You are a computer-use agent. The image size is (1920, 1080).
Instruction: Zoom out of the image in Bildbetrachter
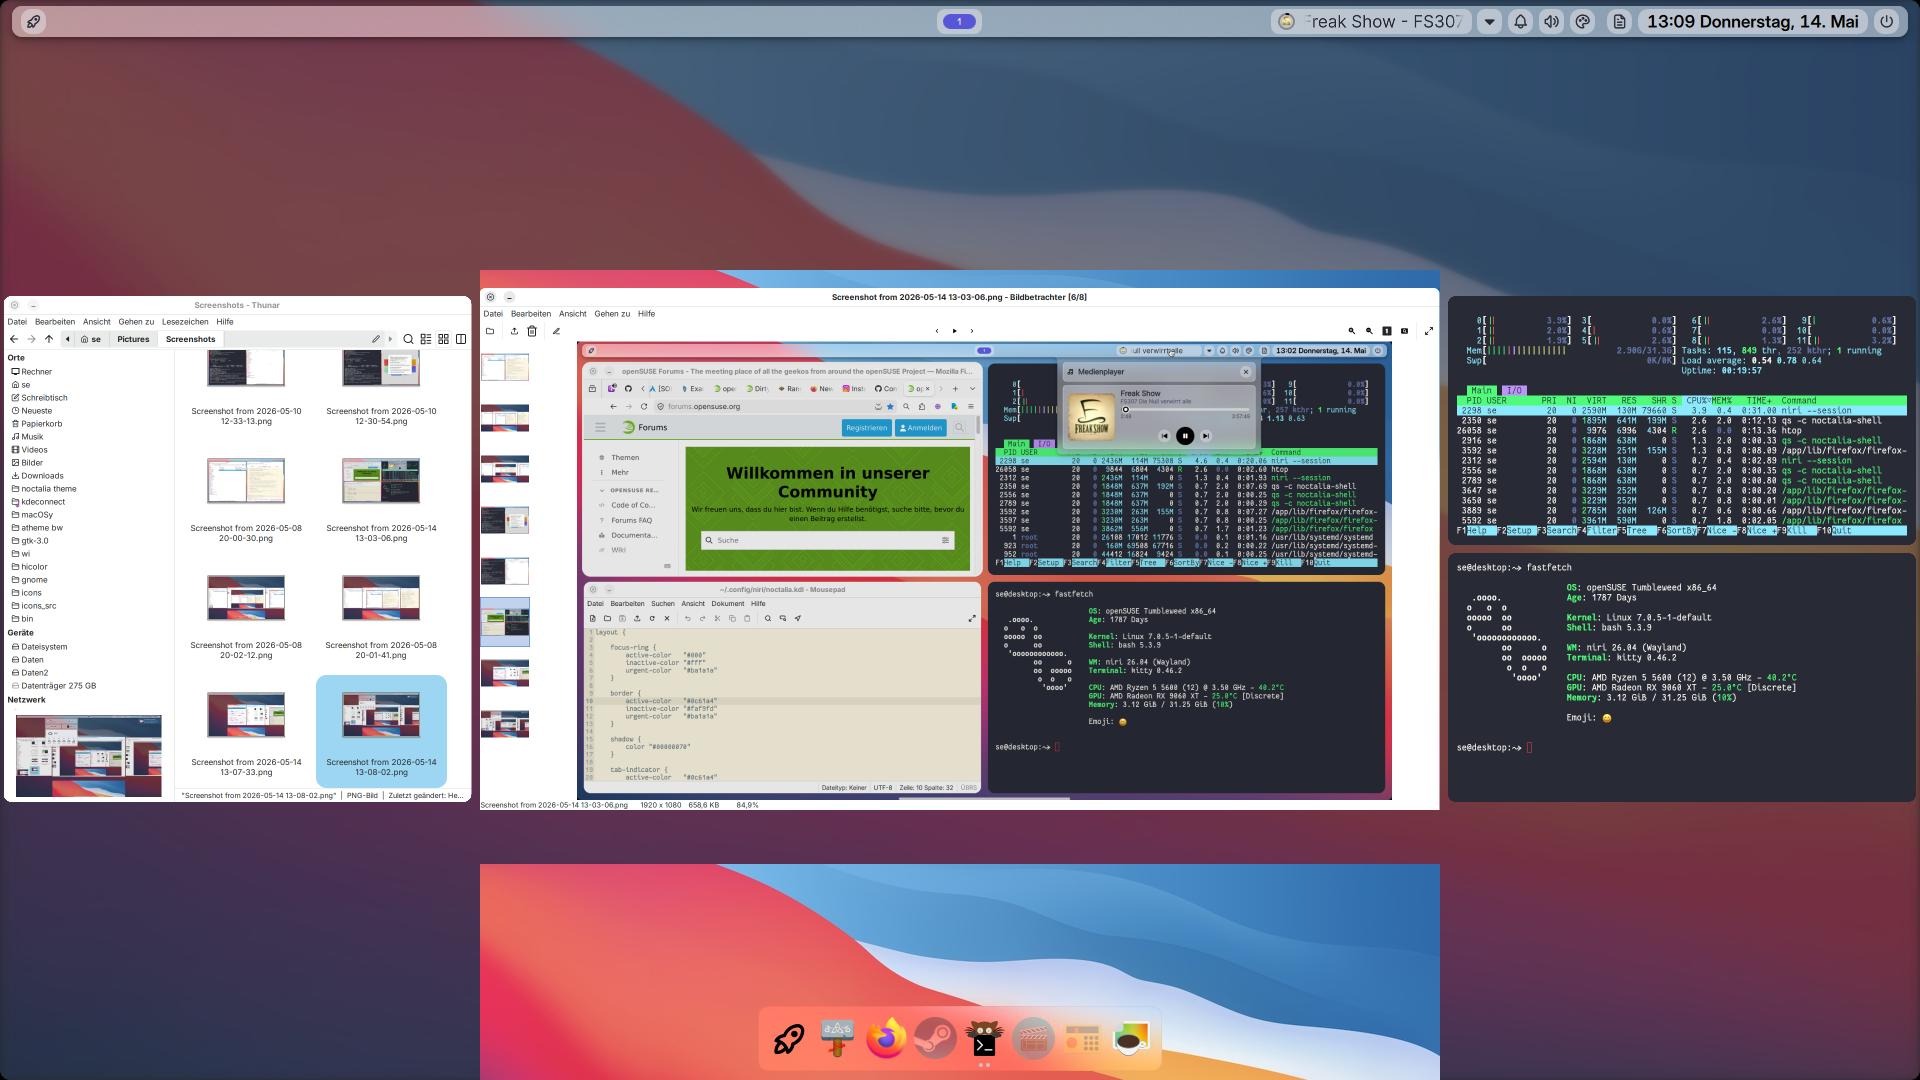pos(1369,331)
